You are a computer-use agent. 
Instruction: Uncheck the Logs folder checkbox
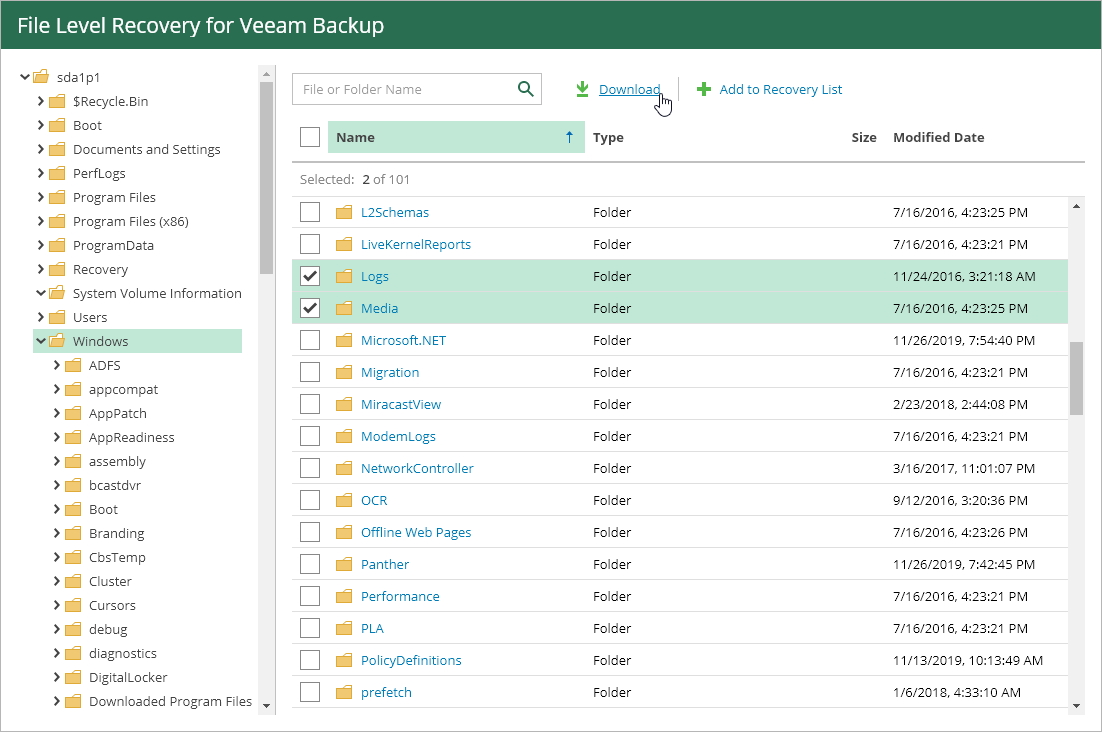tap(310, 276)
